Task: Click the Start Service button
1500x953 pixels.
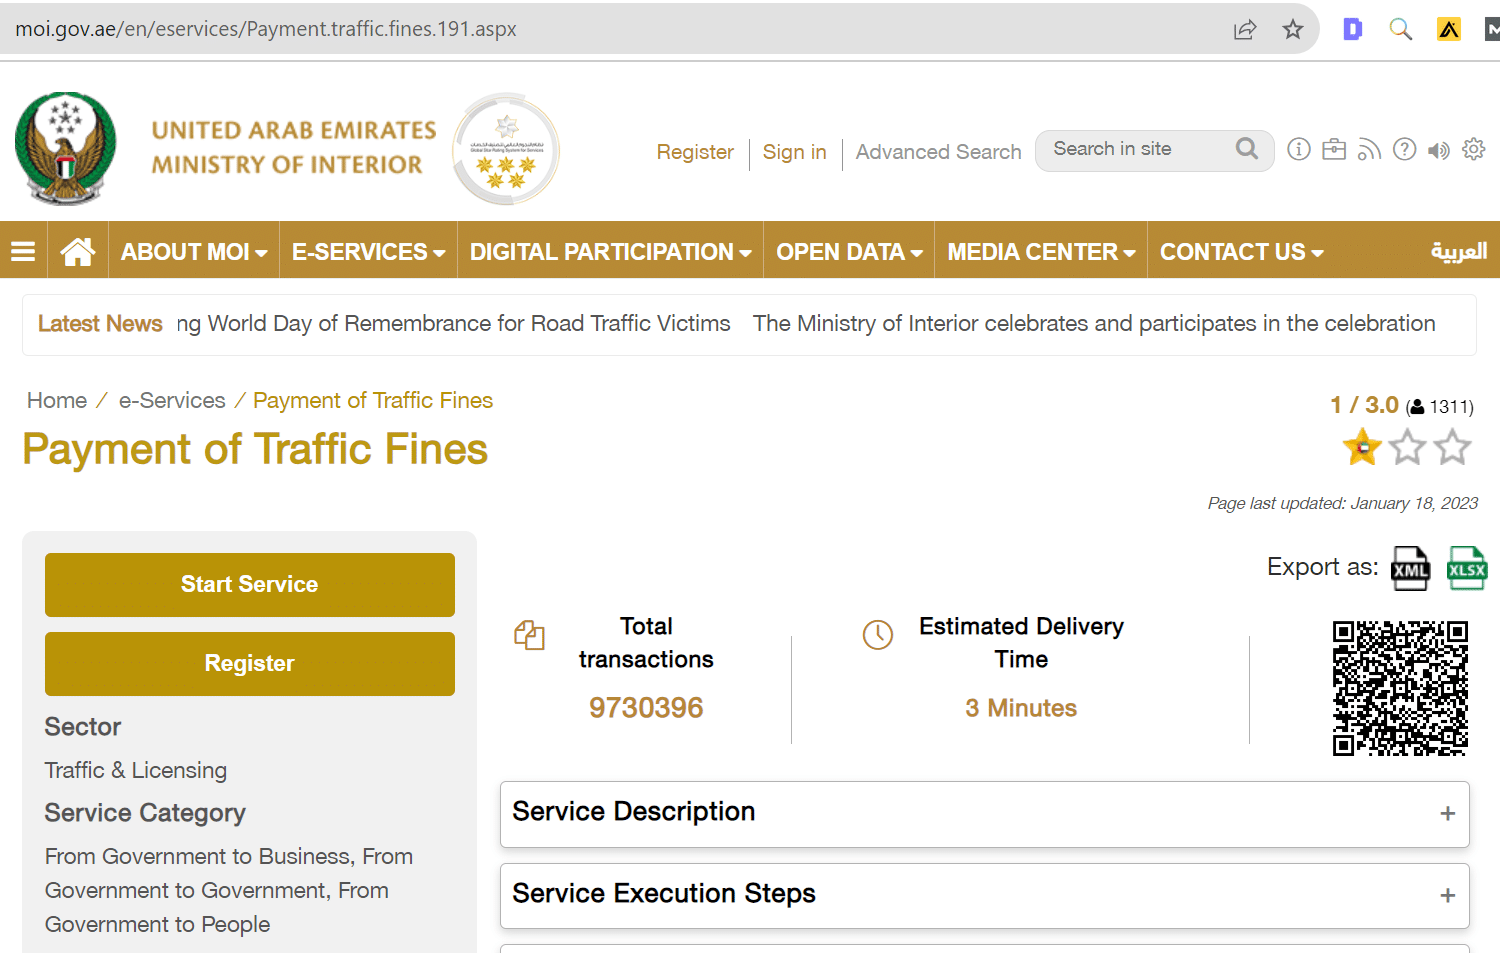Action: point(250,584)
